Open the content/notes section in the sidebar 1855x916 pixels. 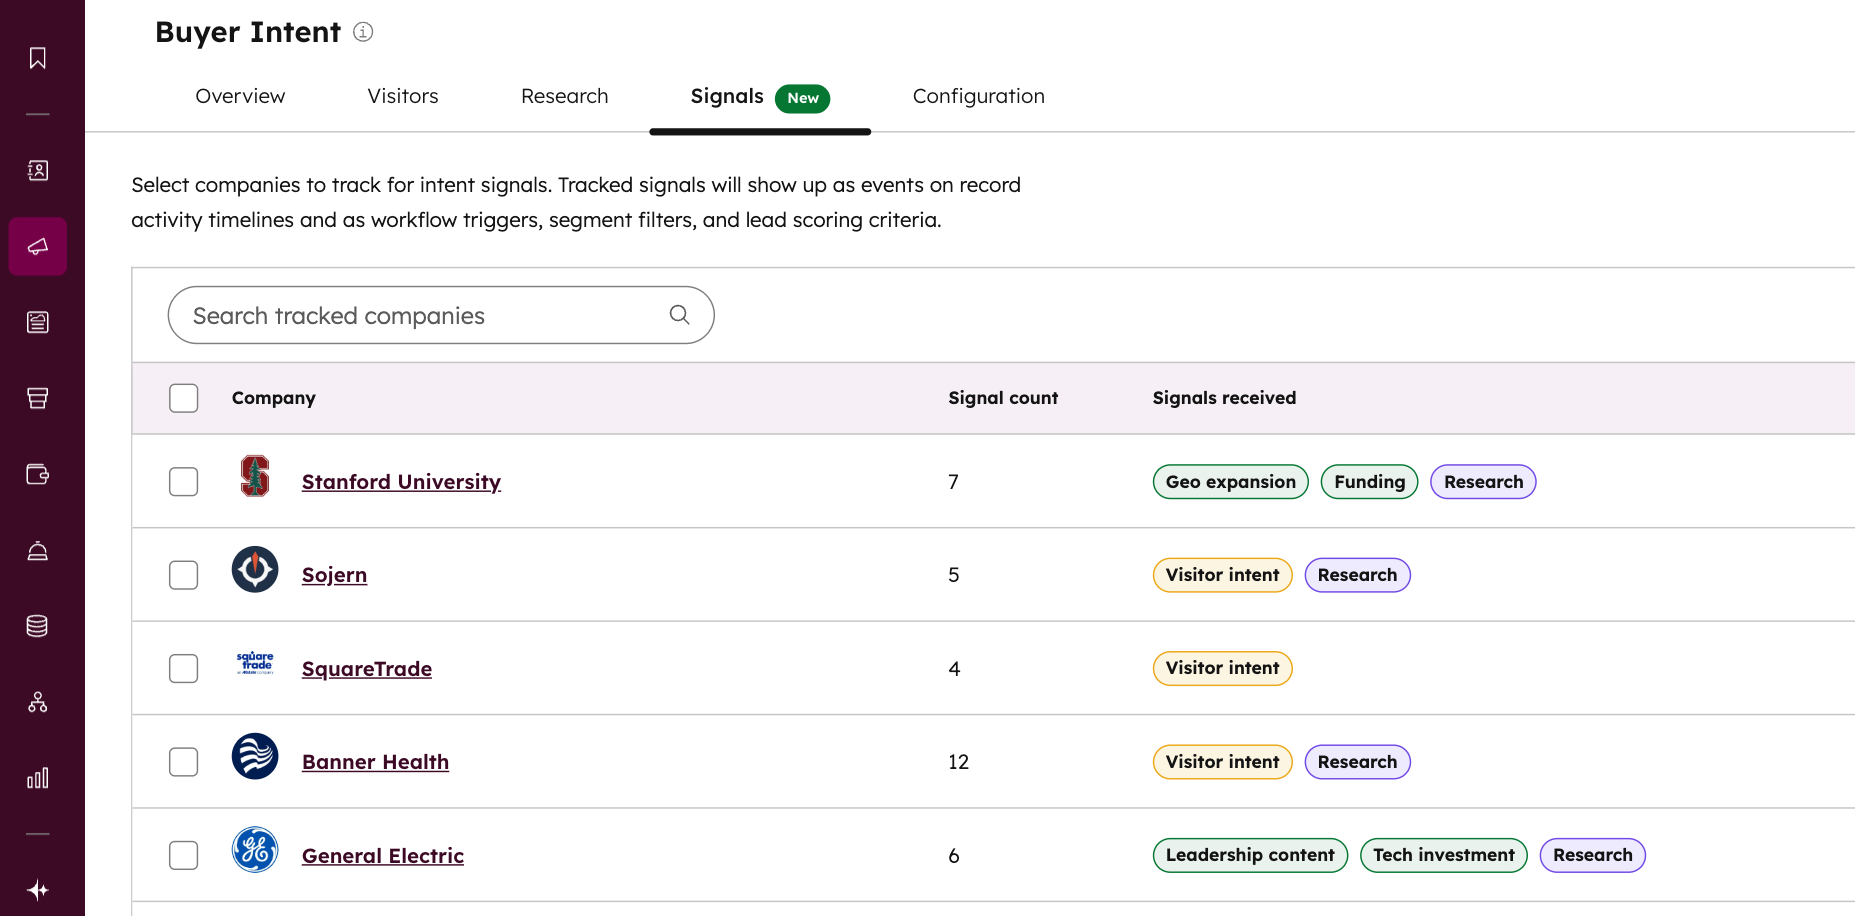(37, 322)
